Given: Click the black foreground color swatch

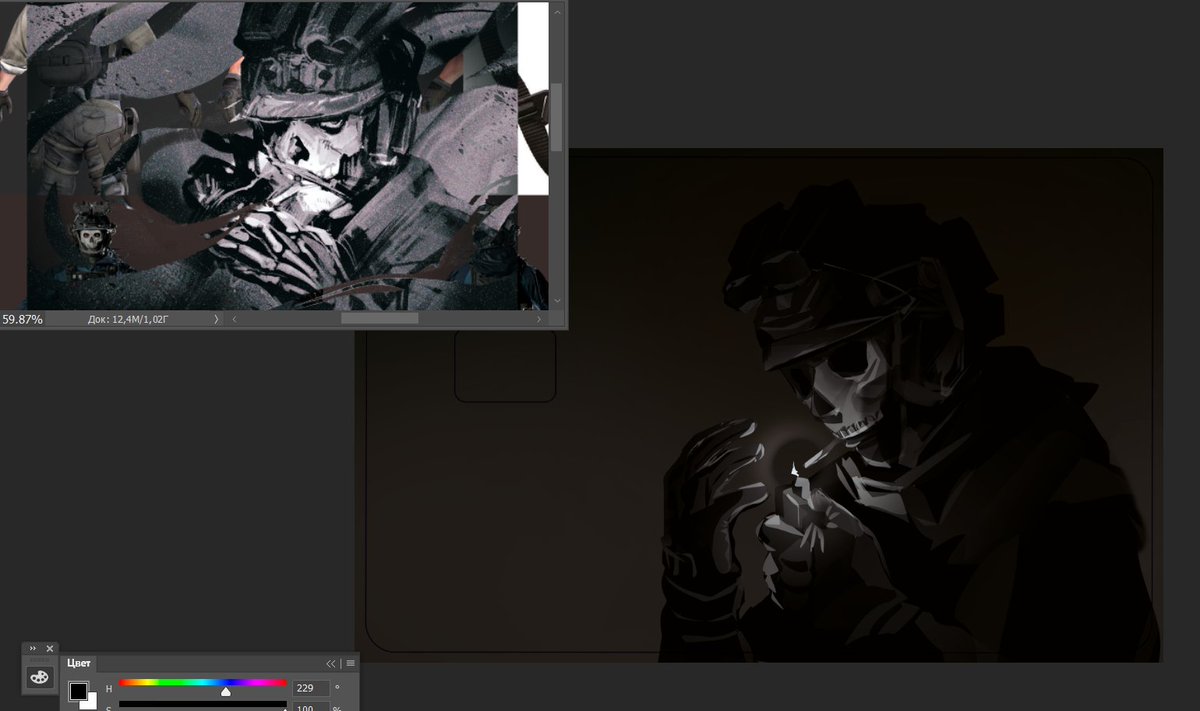Looking at the screenshot, I should 78,691.
